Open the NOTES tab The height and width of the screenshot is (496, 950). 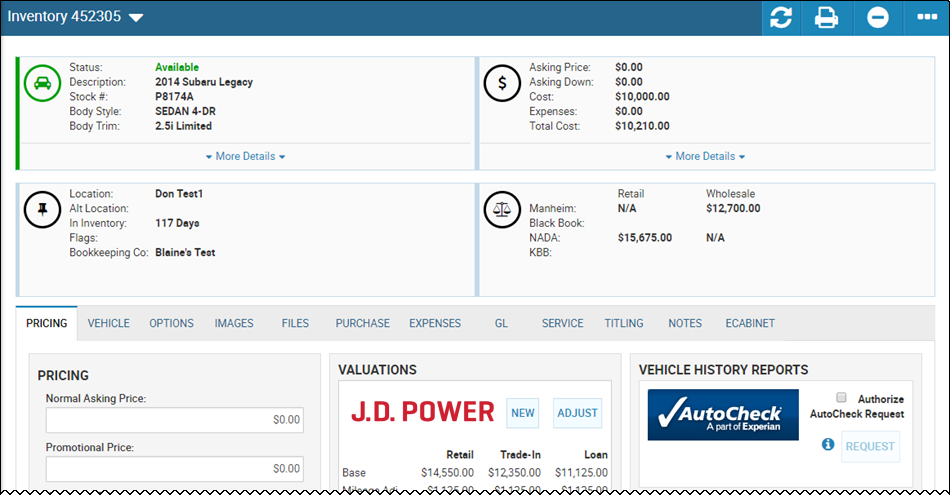[685, 323]
